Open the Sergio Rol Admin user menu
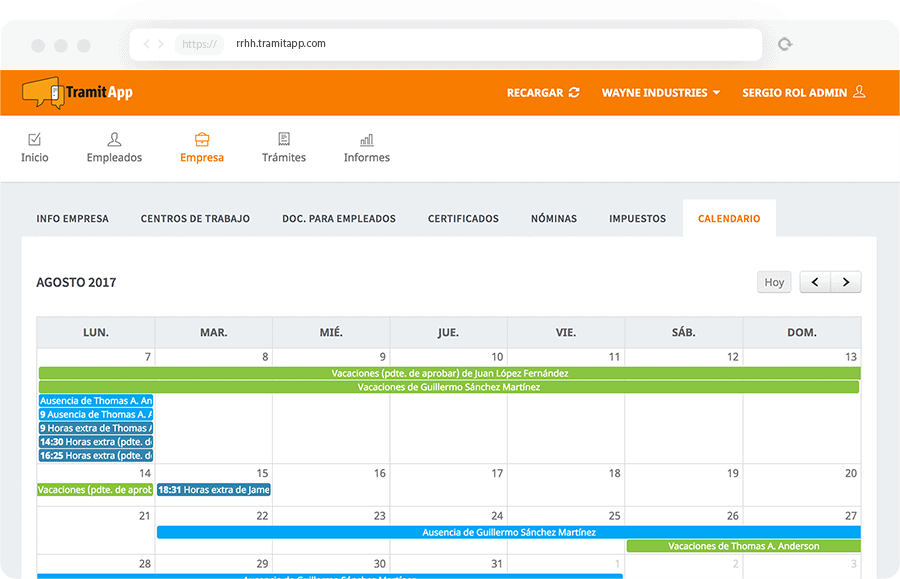Image resolution: width=900 pixels, height=579 pixels. 804,92
